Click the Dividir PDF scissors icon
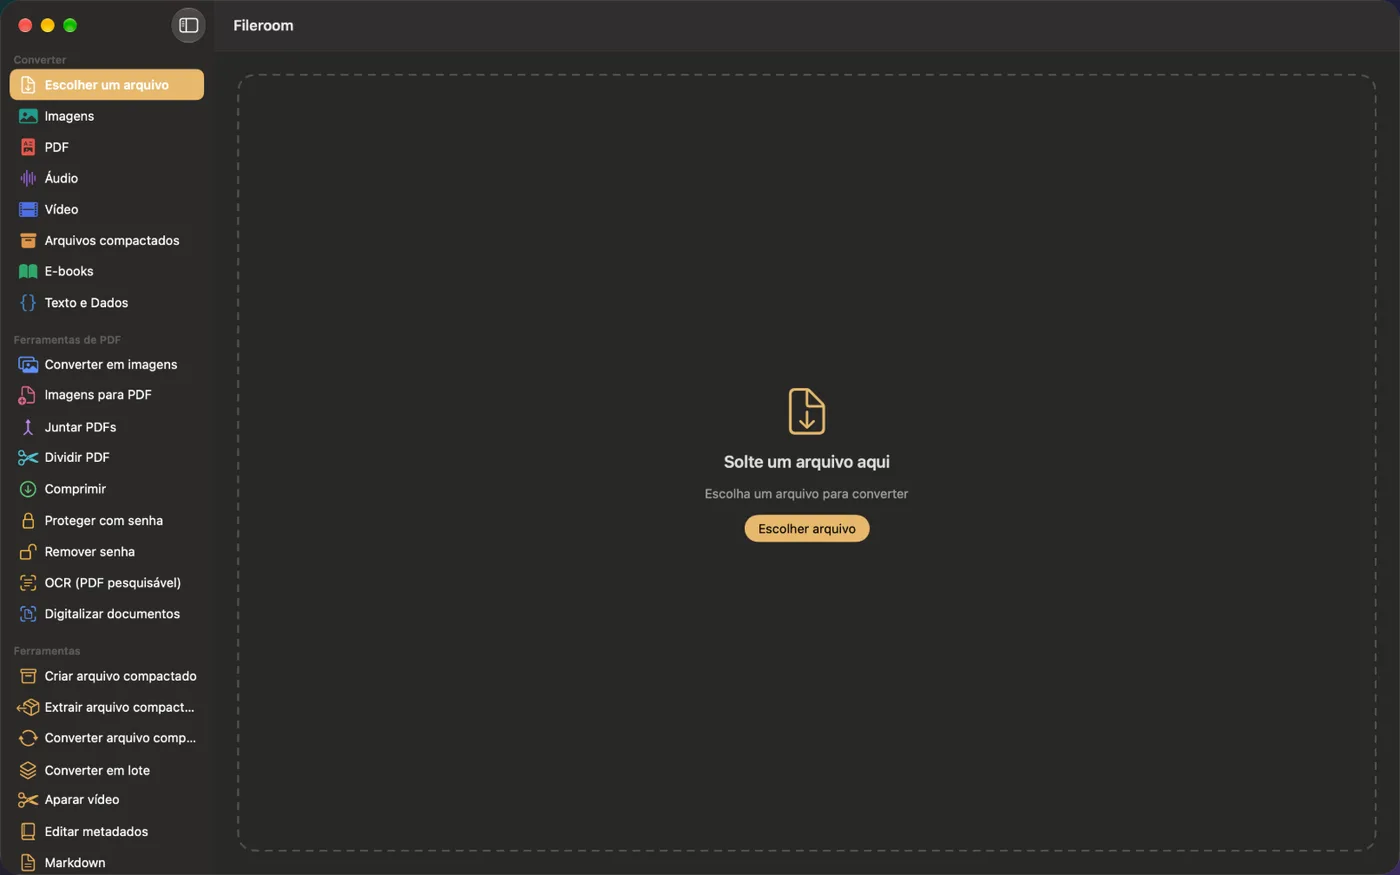The image size is (1400, 875). [28, 457]
